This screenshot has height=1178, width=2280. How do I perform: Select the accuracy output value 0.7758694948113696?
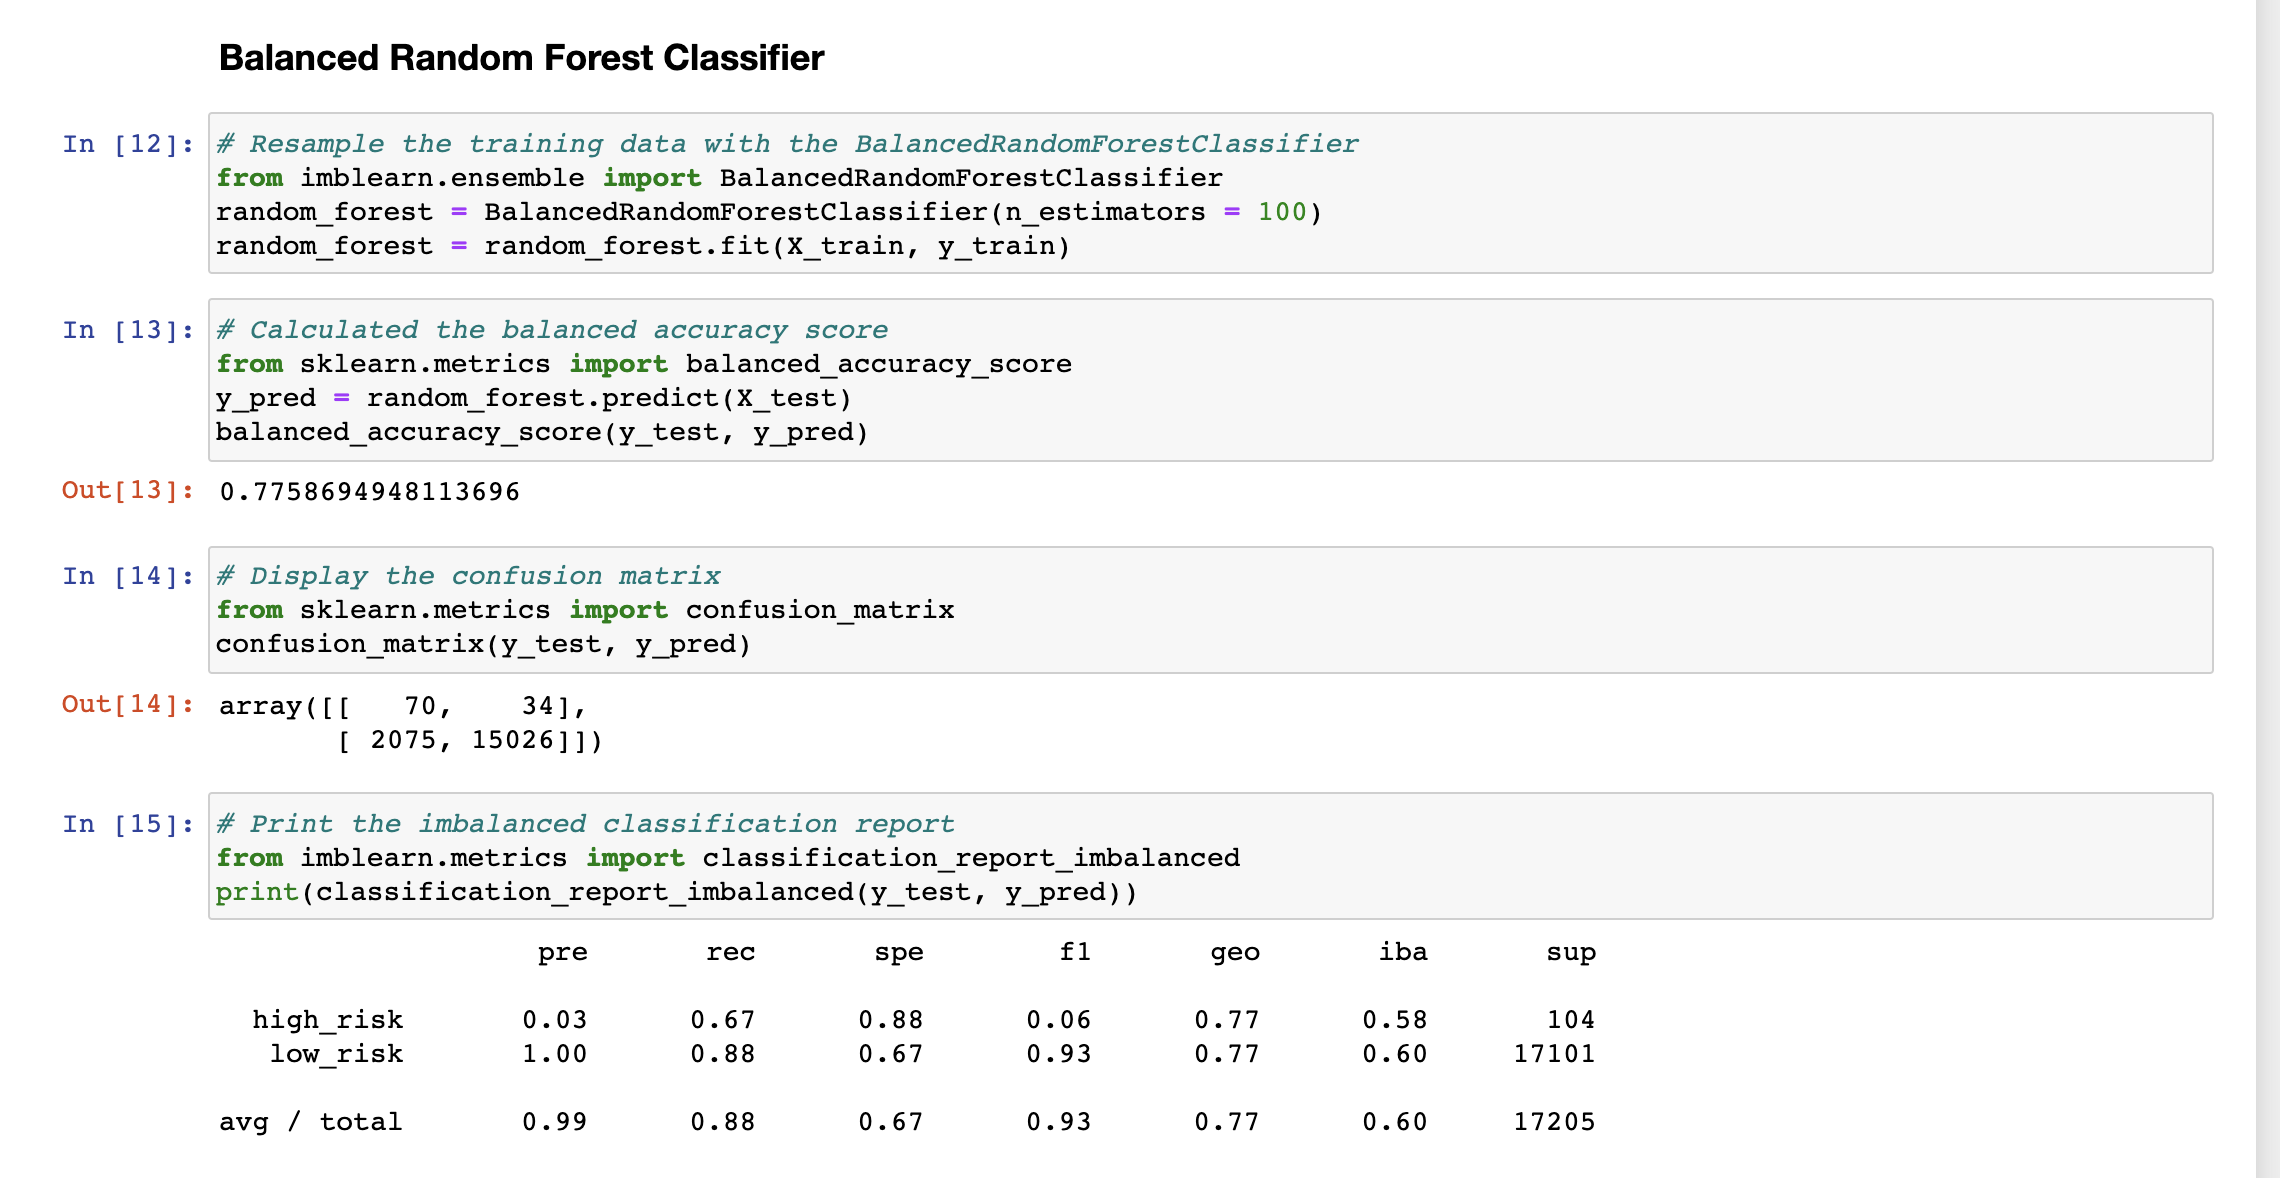[x=368, y=491]
